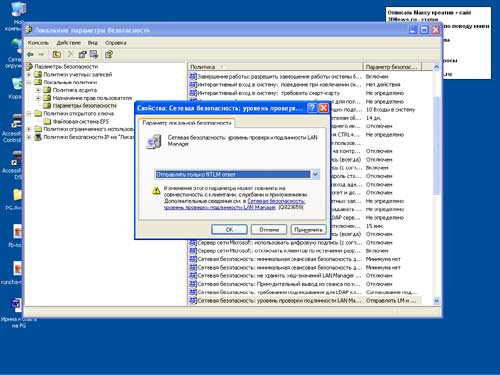Click the OK button in the dialog
The image size is (500, 375).
229,230
